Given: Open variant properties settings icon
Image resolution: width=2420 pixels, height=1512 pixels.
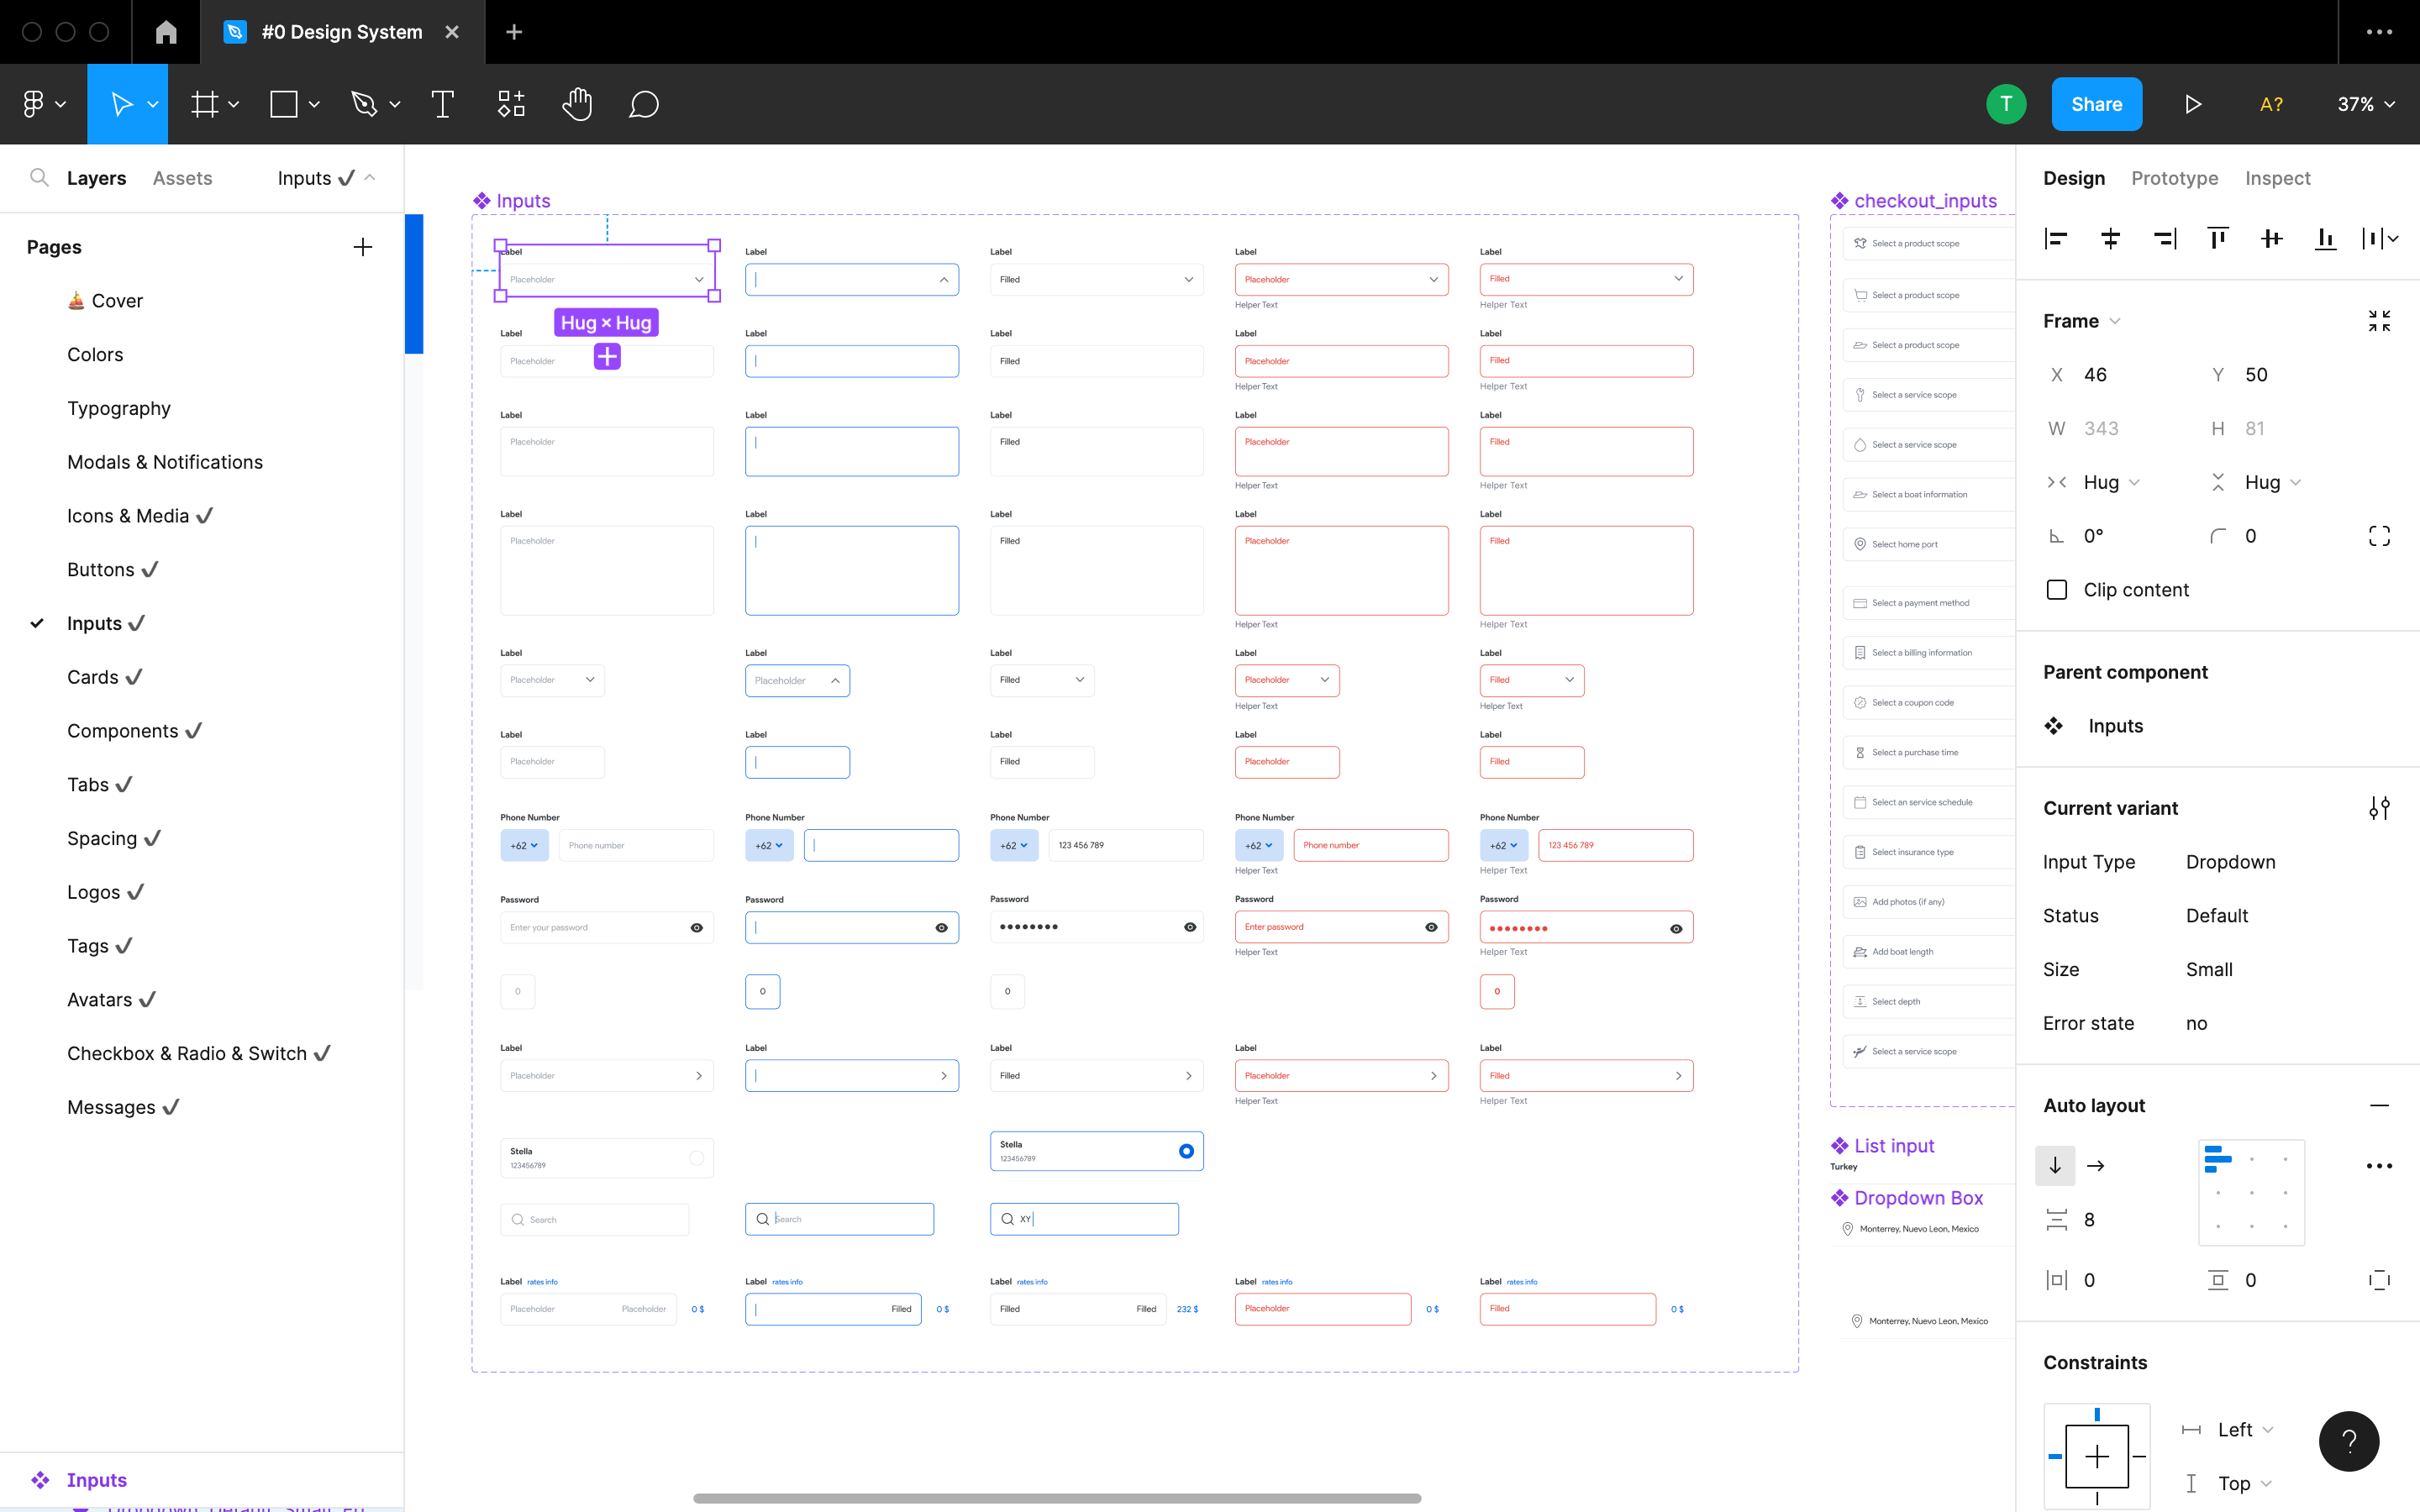Looking at the screenshot, I should [2379, 808].
